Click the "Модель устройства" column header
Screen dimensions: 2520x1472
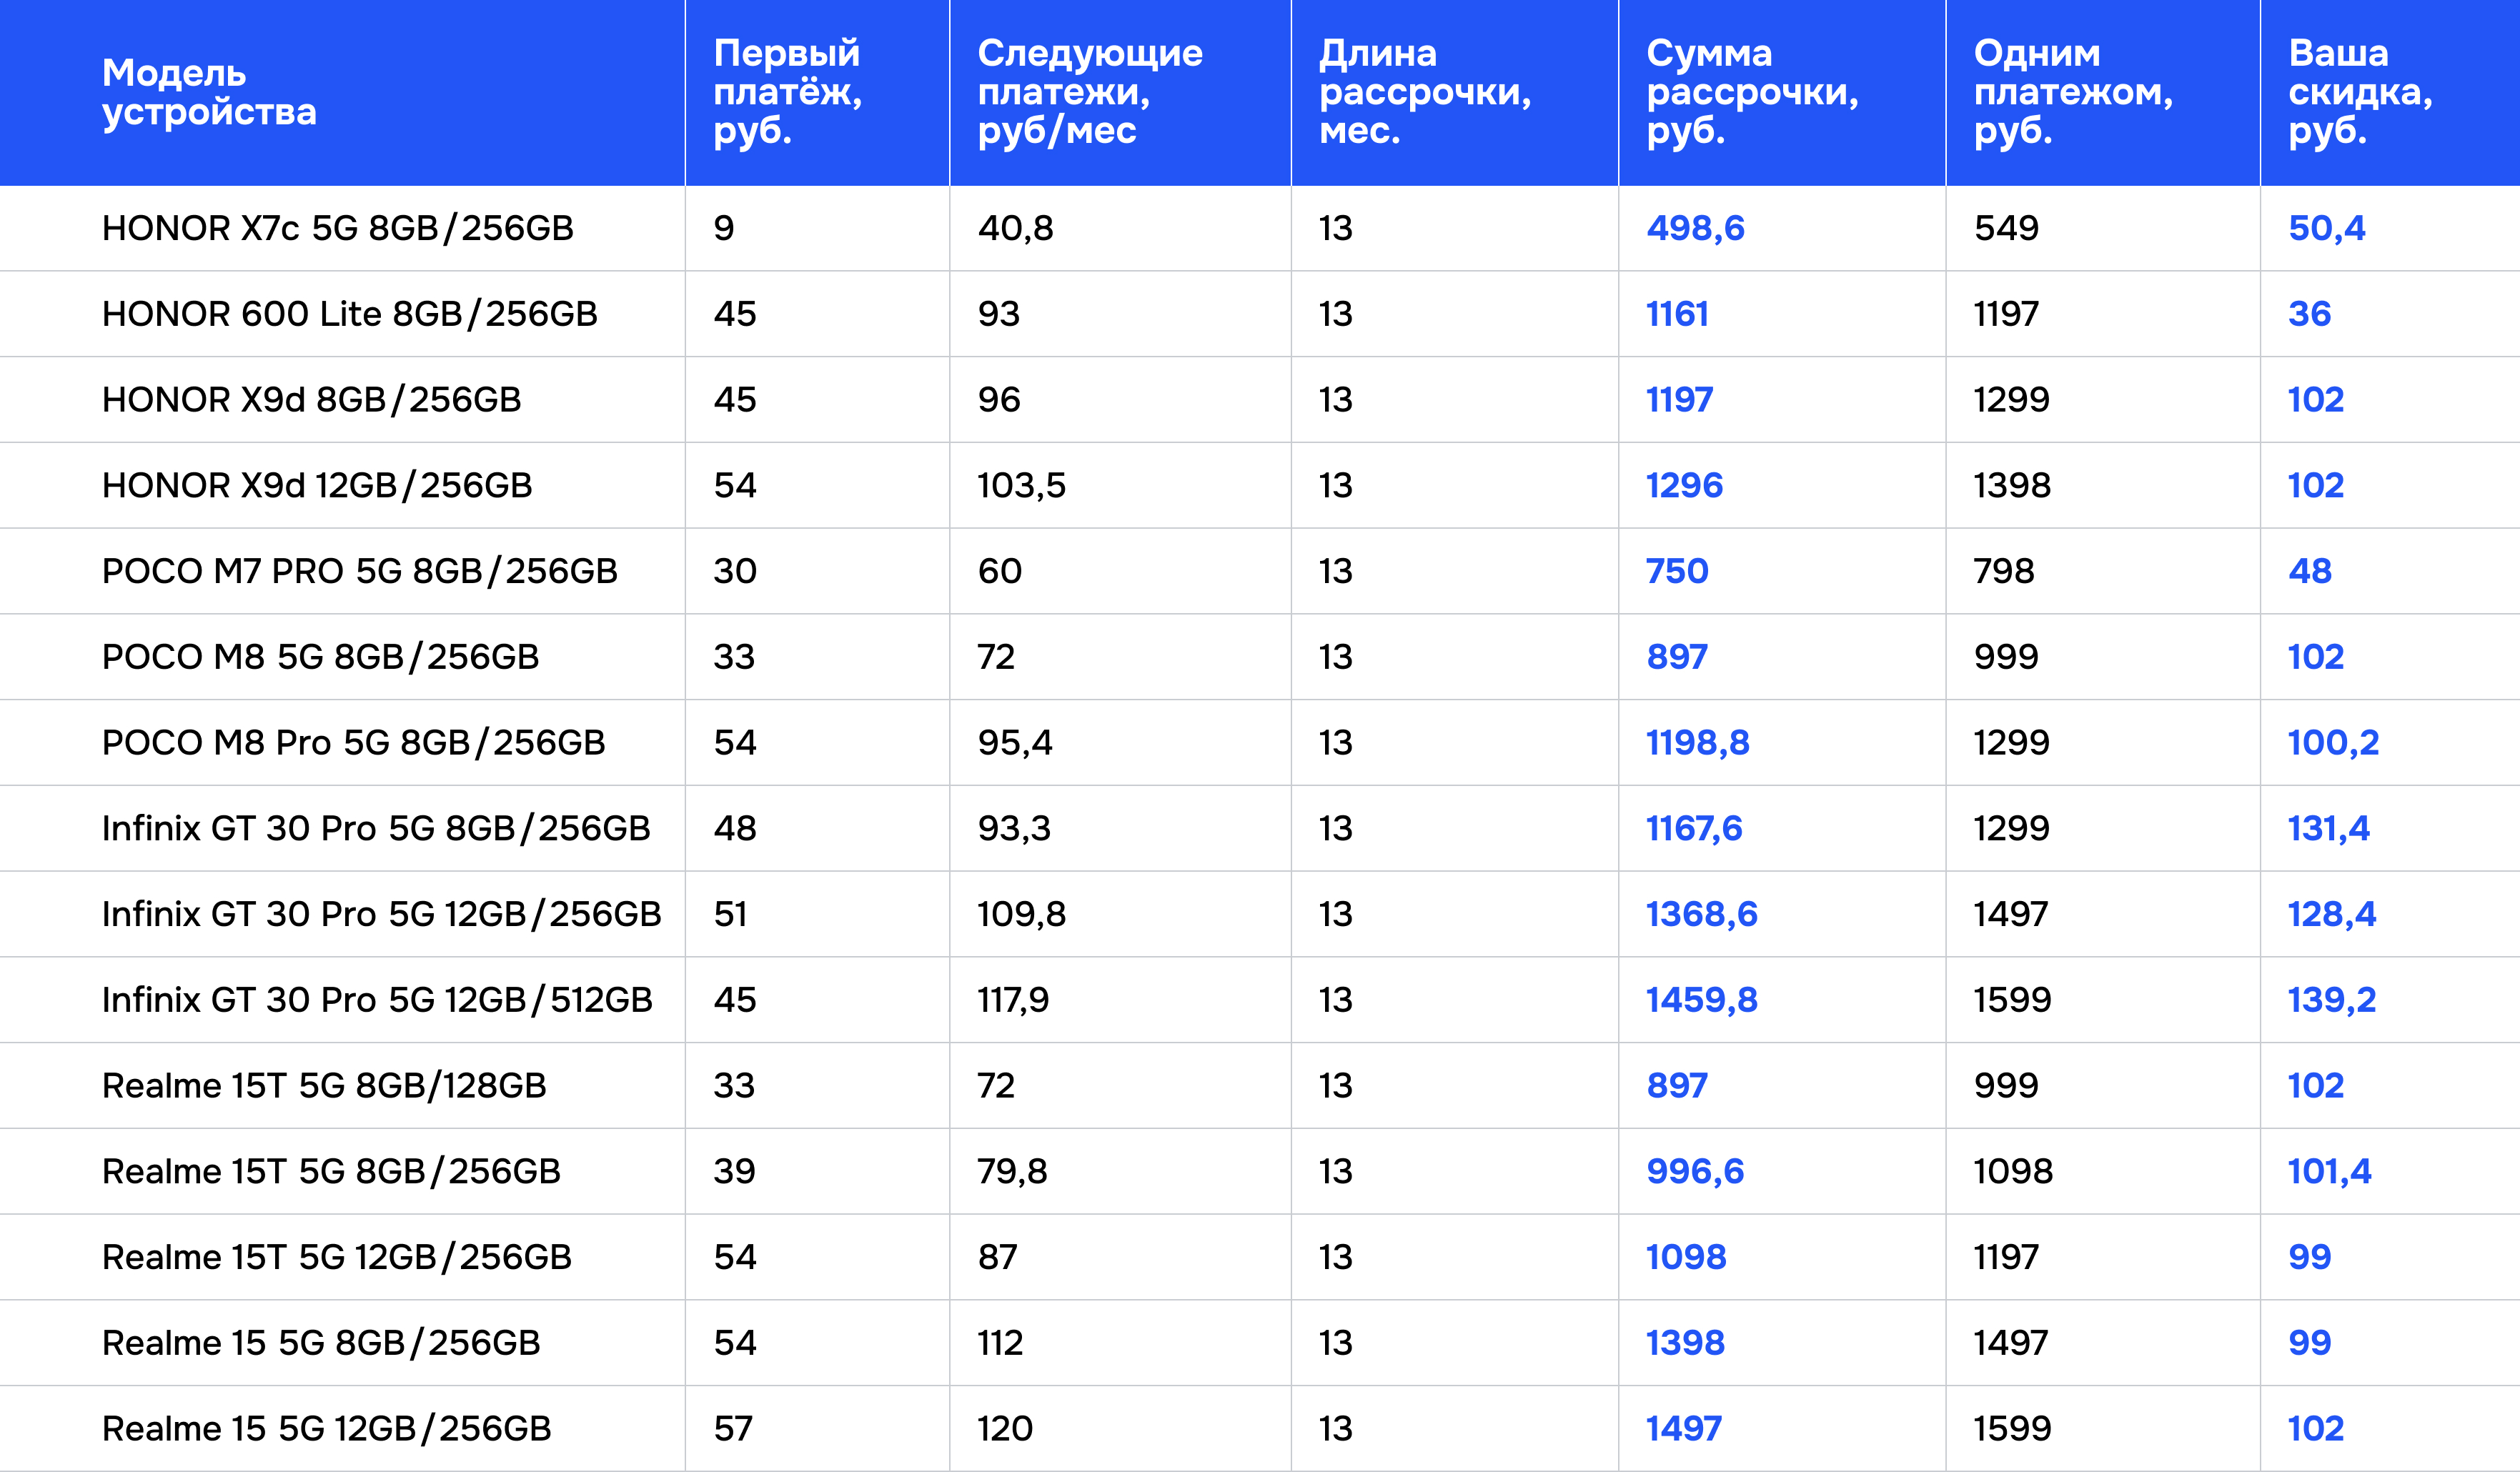coord(209,92)
